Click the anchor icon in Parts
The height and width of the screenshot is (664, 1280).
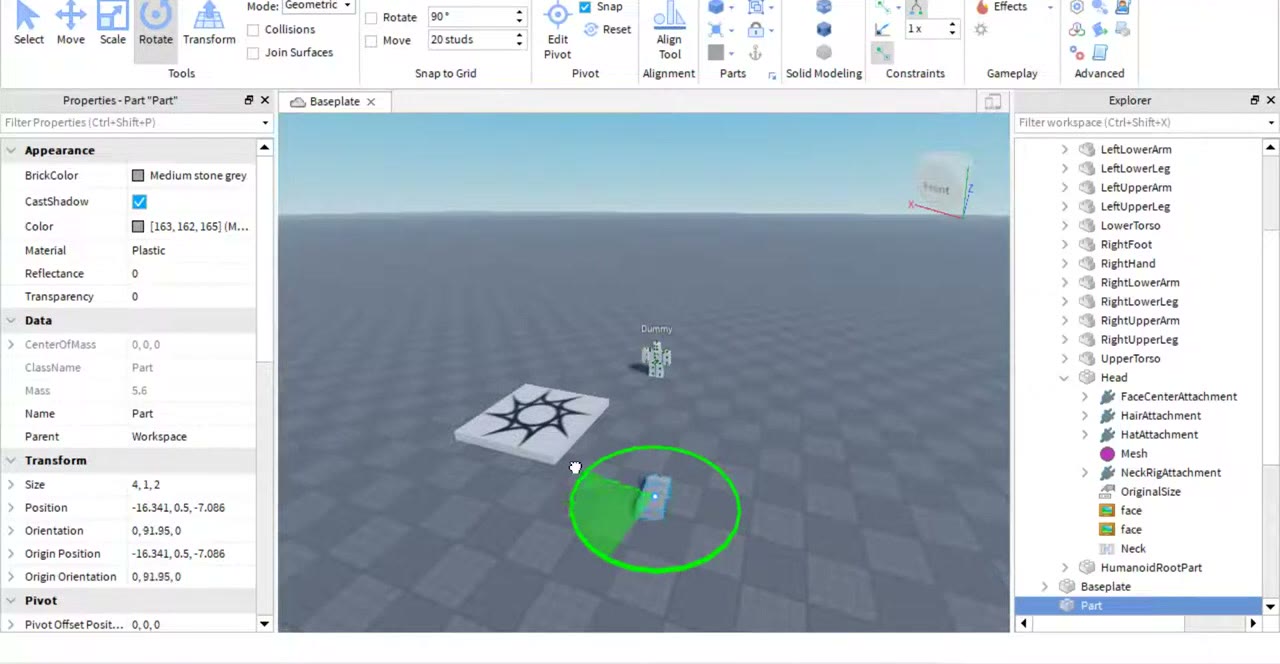(756, 52)
